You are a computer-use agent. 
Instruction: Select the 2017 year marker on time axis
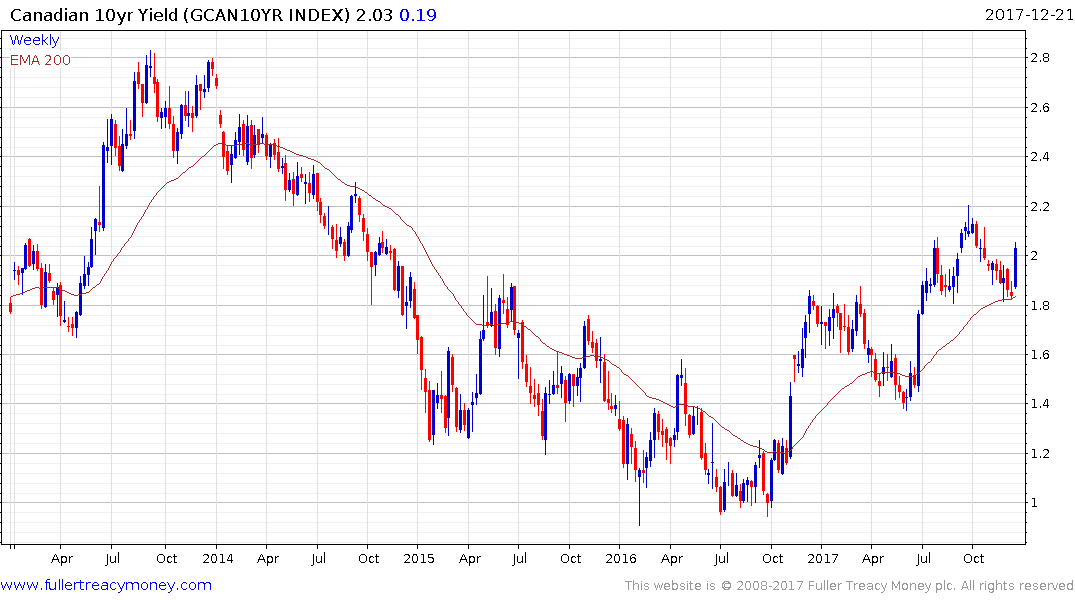pyautogui.click(x=822, y=558)
